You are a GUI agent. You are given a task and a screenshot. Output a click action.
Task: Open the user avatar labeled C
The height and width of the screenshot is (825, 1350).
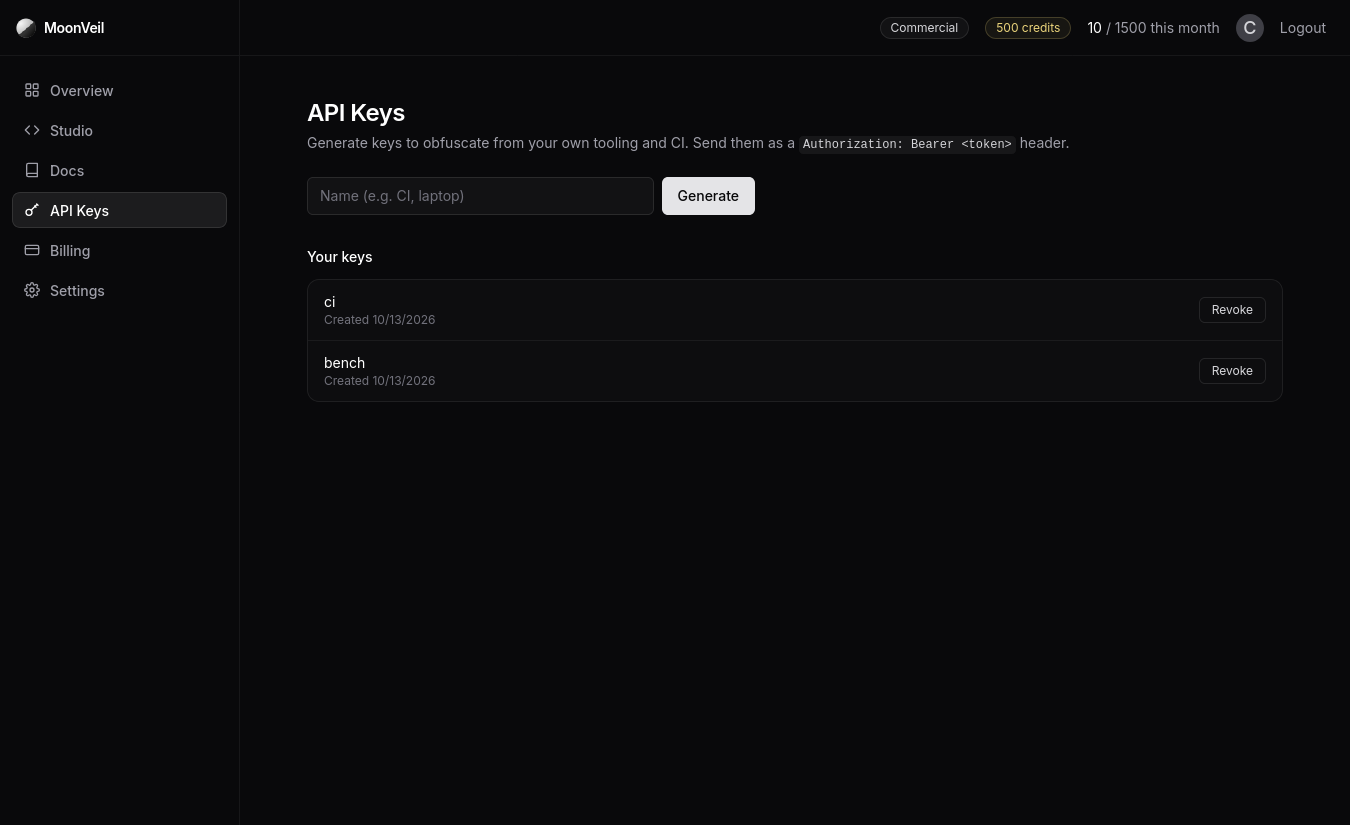(1250, 28)
